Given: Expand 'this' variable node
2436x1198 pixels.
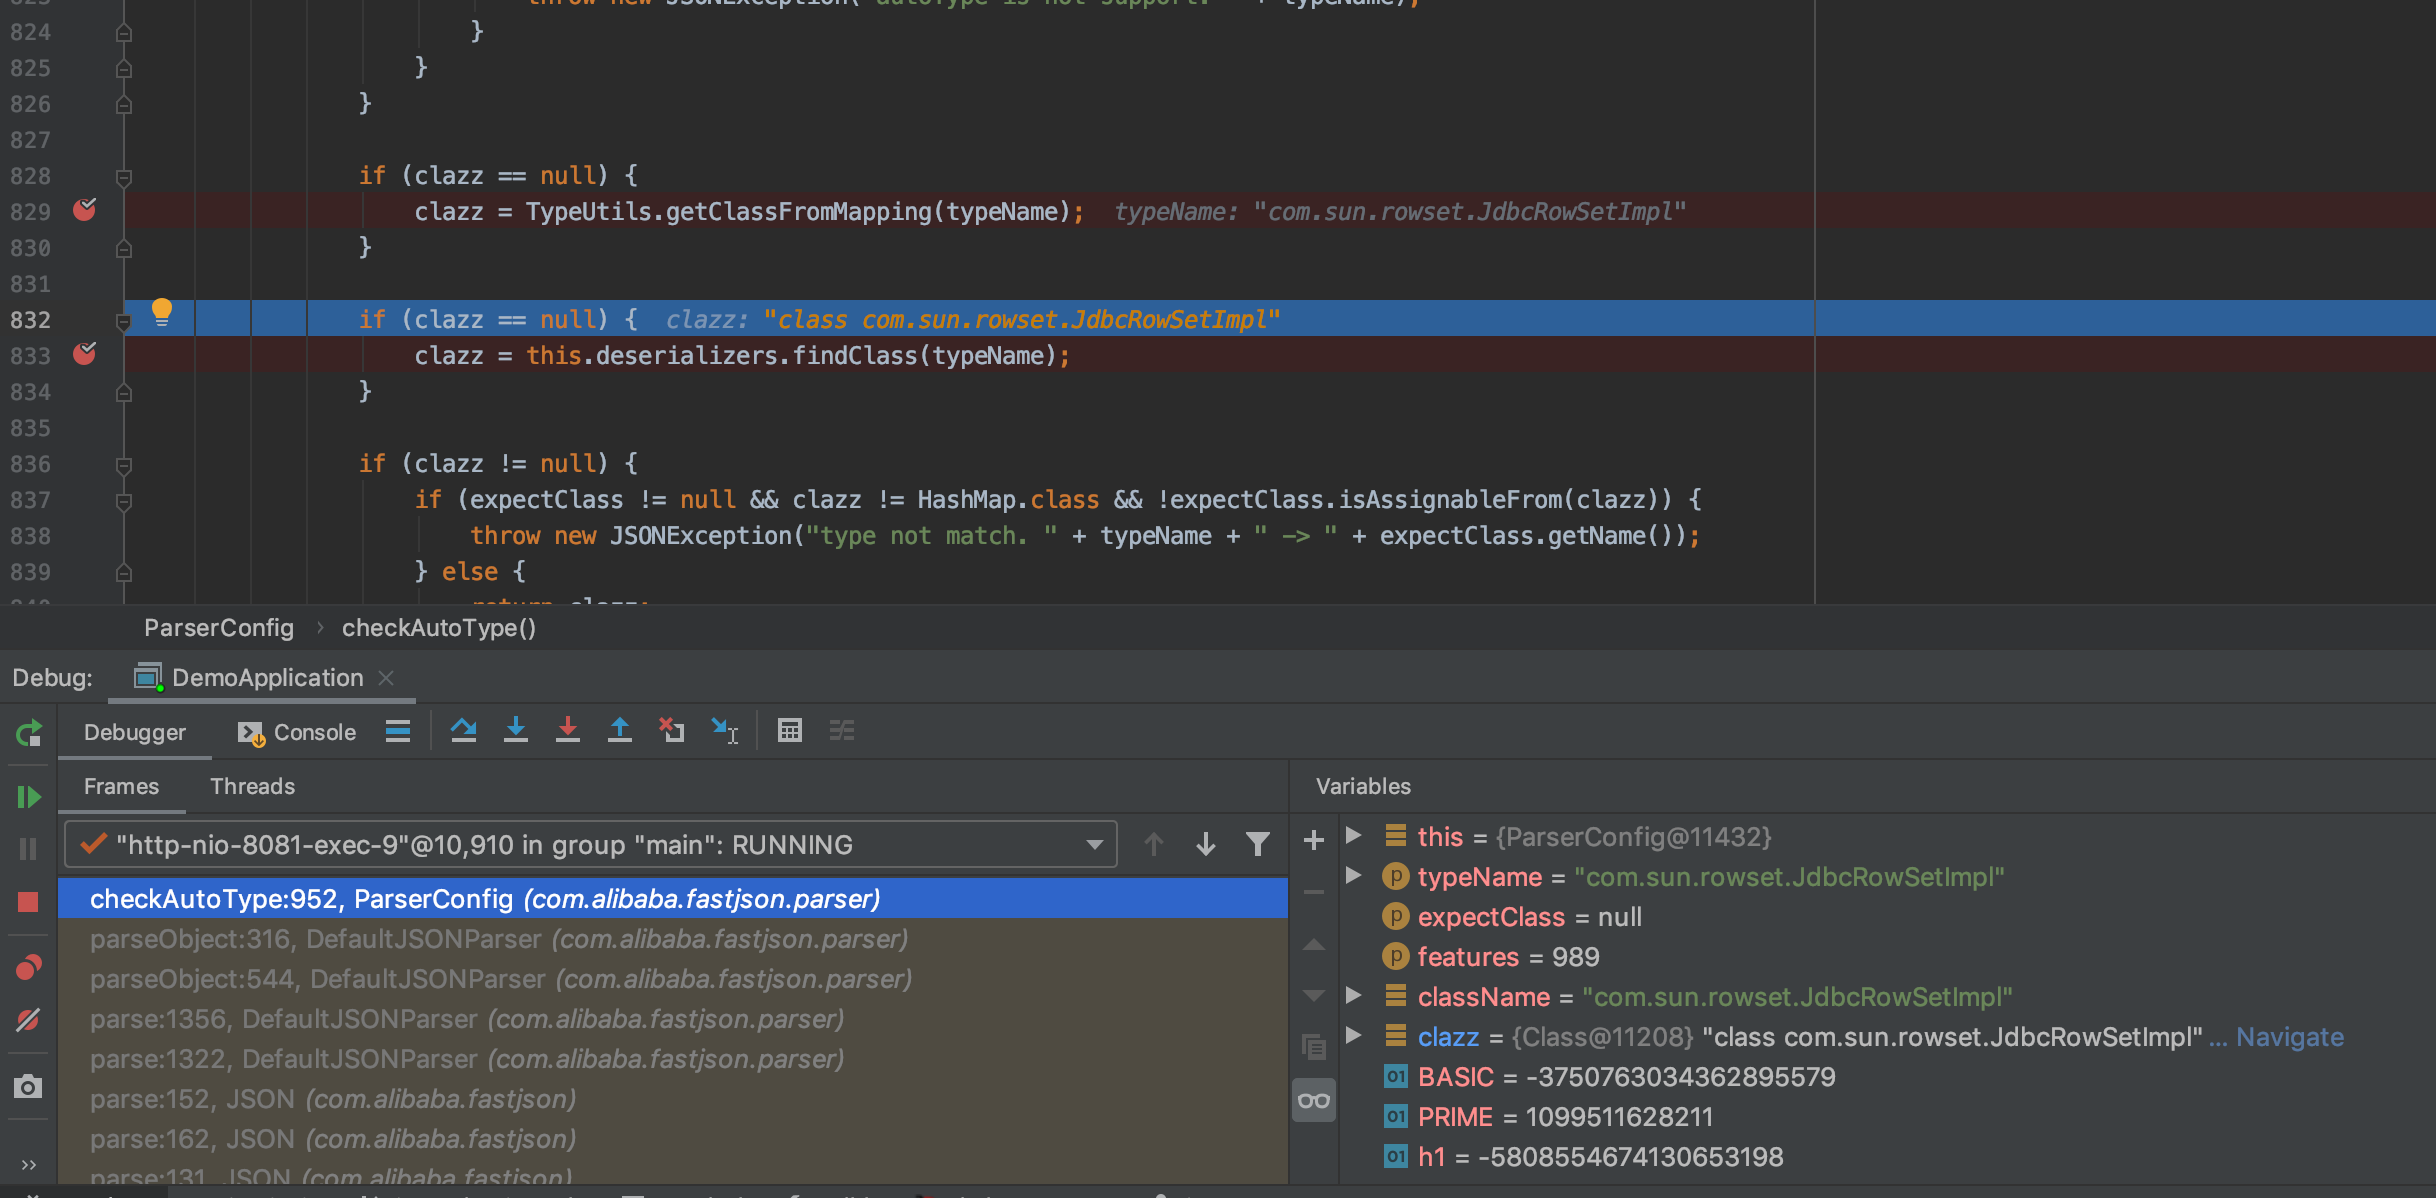Looking at the screenshot, I should [x=1354, y=835].
